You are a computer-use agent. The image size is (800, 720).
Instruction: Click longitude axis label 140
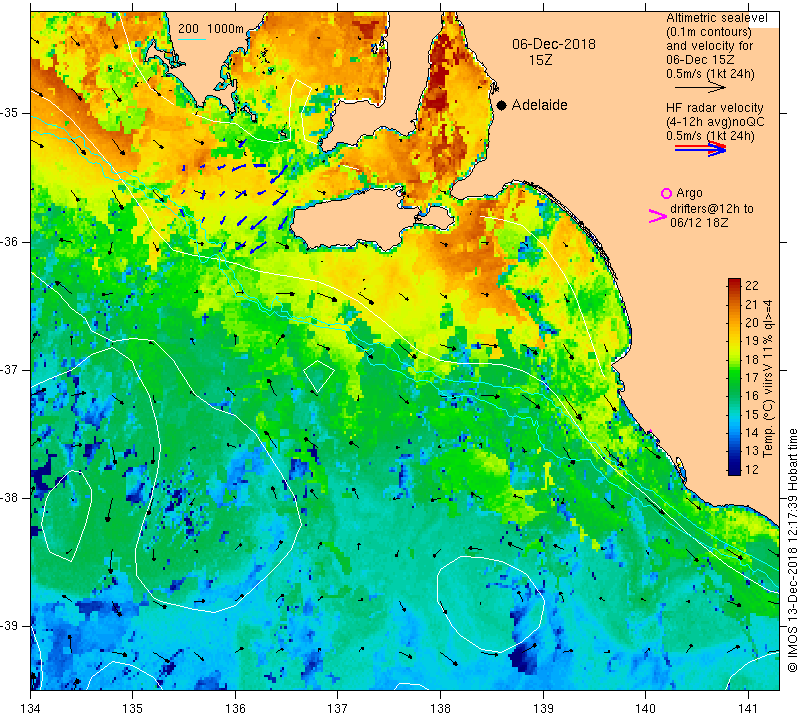(645, 708)
